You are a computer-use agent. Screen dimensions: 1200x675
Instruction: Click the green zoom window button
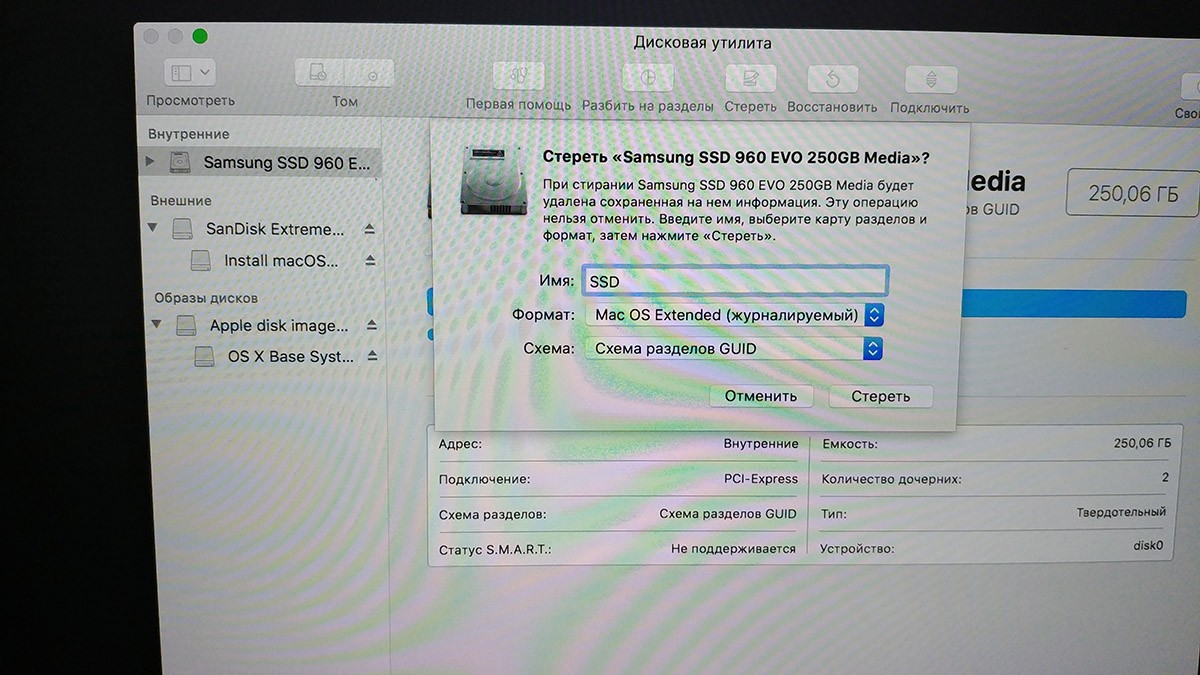pyautogui.click(x=200, y=37)
